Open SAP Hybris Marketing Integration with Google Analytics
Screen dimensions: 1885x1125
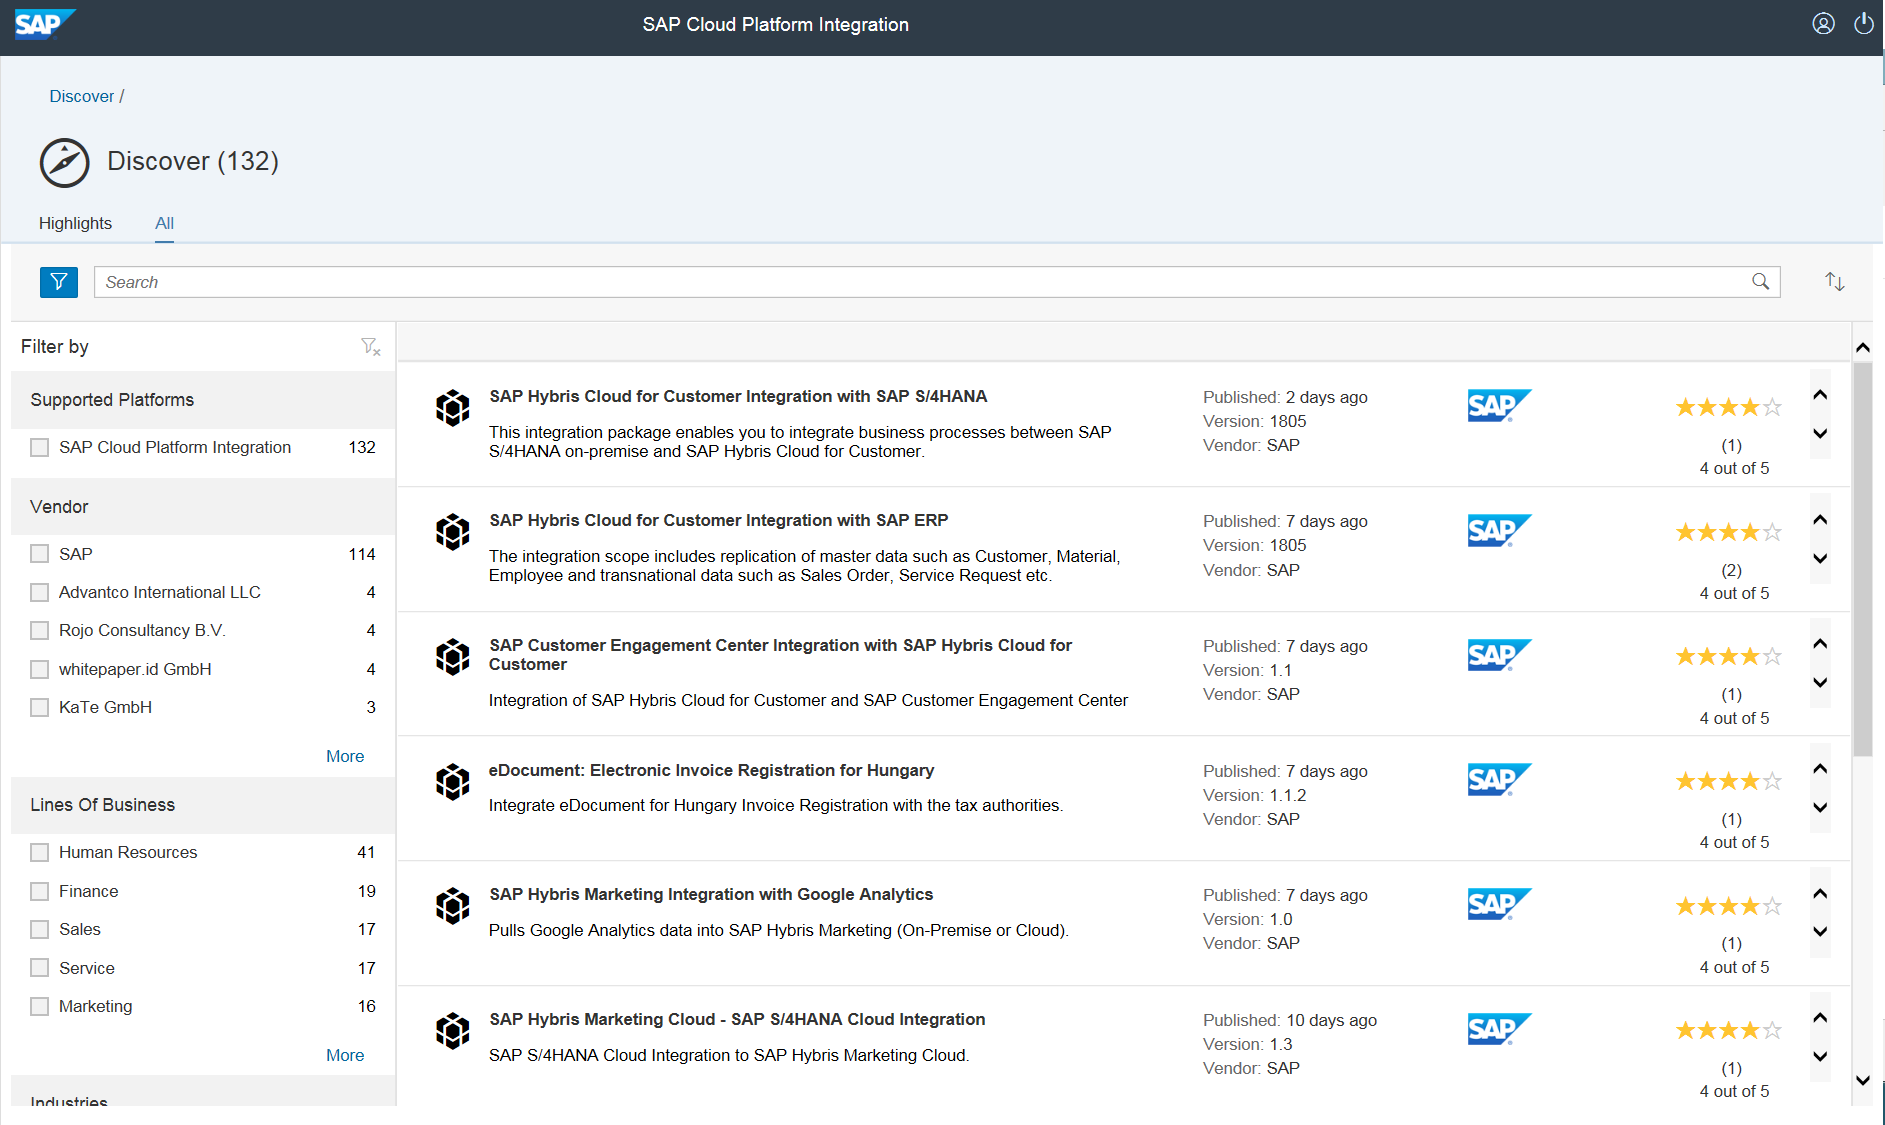711,895
